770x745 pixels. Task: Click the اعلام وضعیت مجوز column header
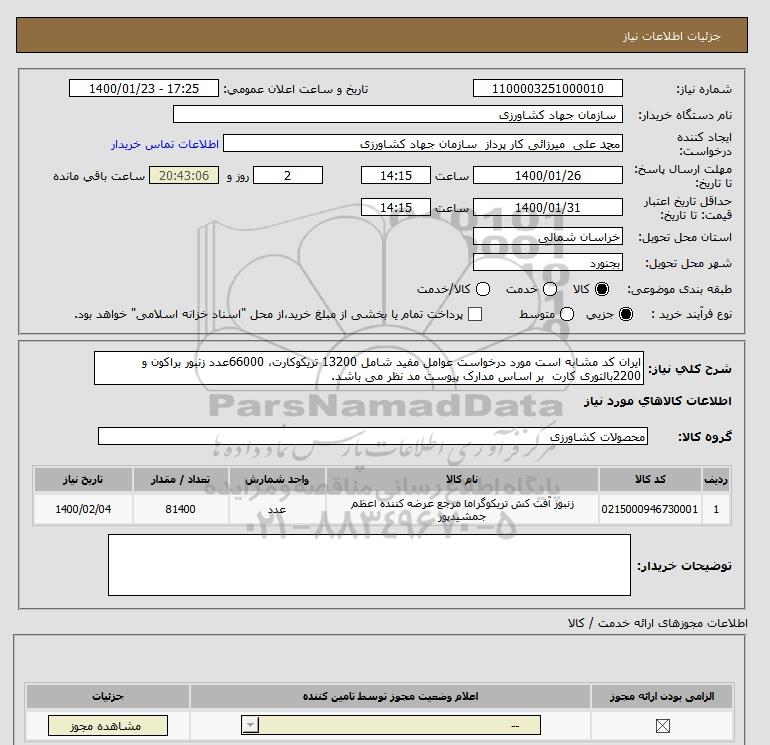pos(390,696)
